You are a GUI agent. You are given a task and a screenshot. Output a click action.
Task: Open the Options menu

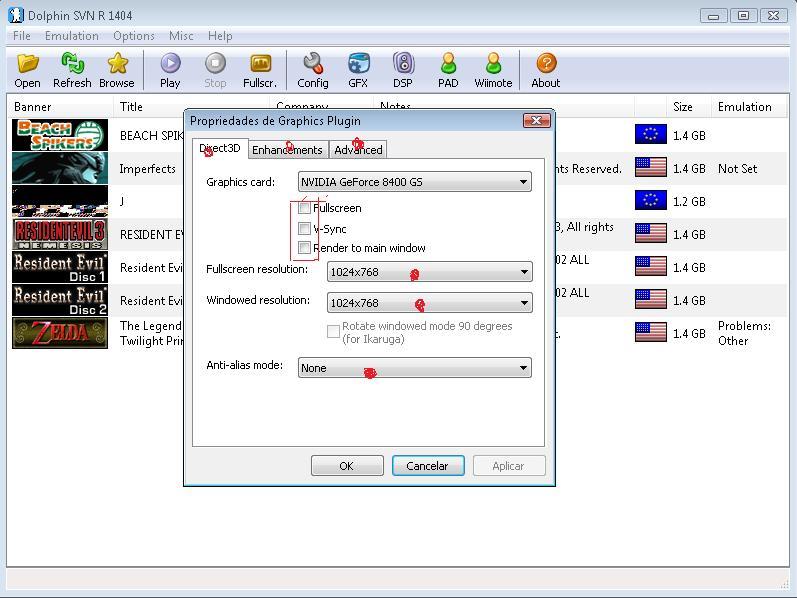tap(134, 36)
